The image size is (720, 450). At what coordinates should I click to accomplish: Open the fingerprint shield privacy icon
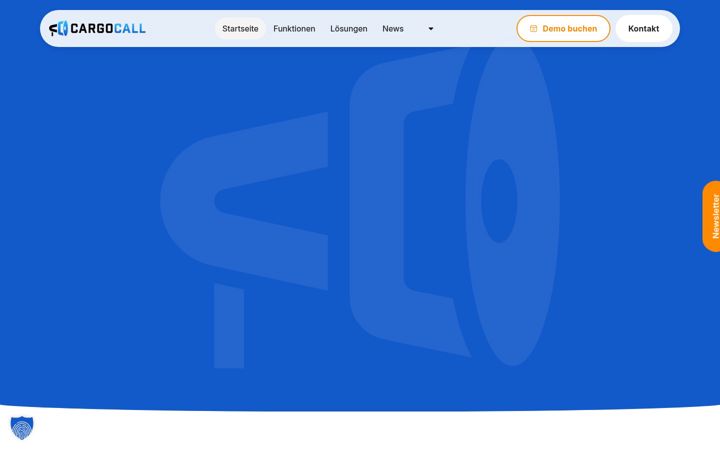click(22, 428)
